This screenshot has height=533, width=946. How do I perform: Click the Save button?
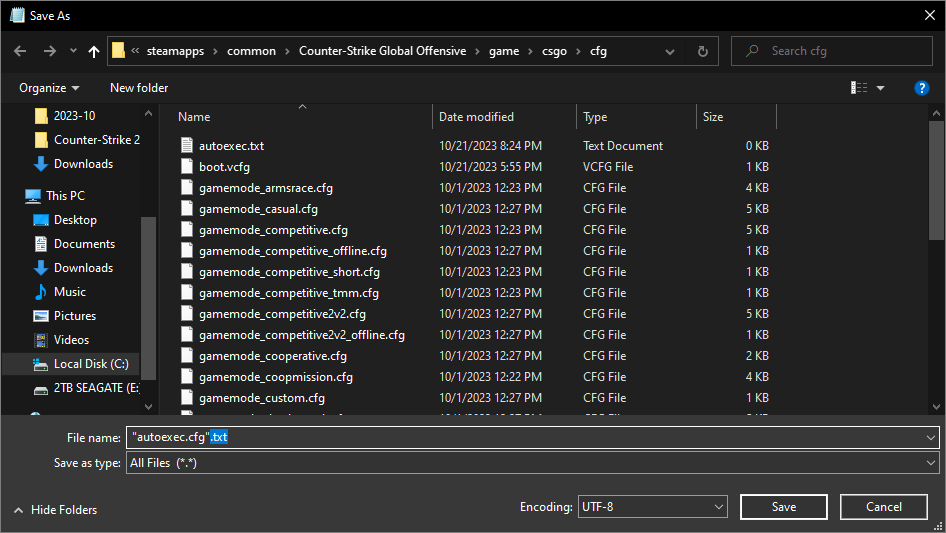[784, 507]
